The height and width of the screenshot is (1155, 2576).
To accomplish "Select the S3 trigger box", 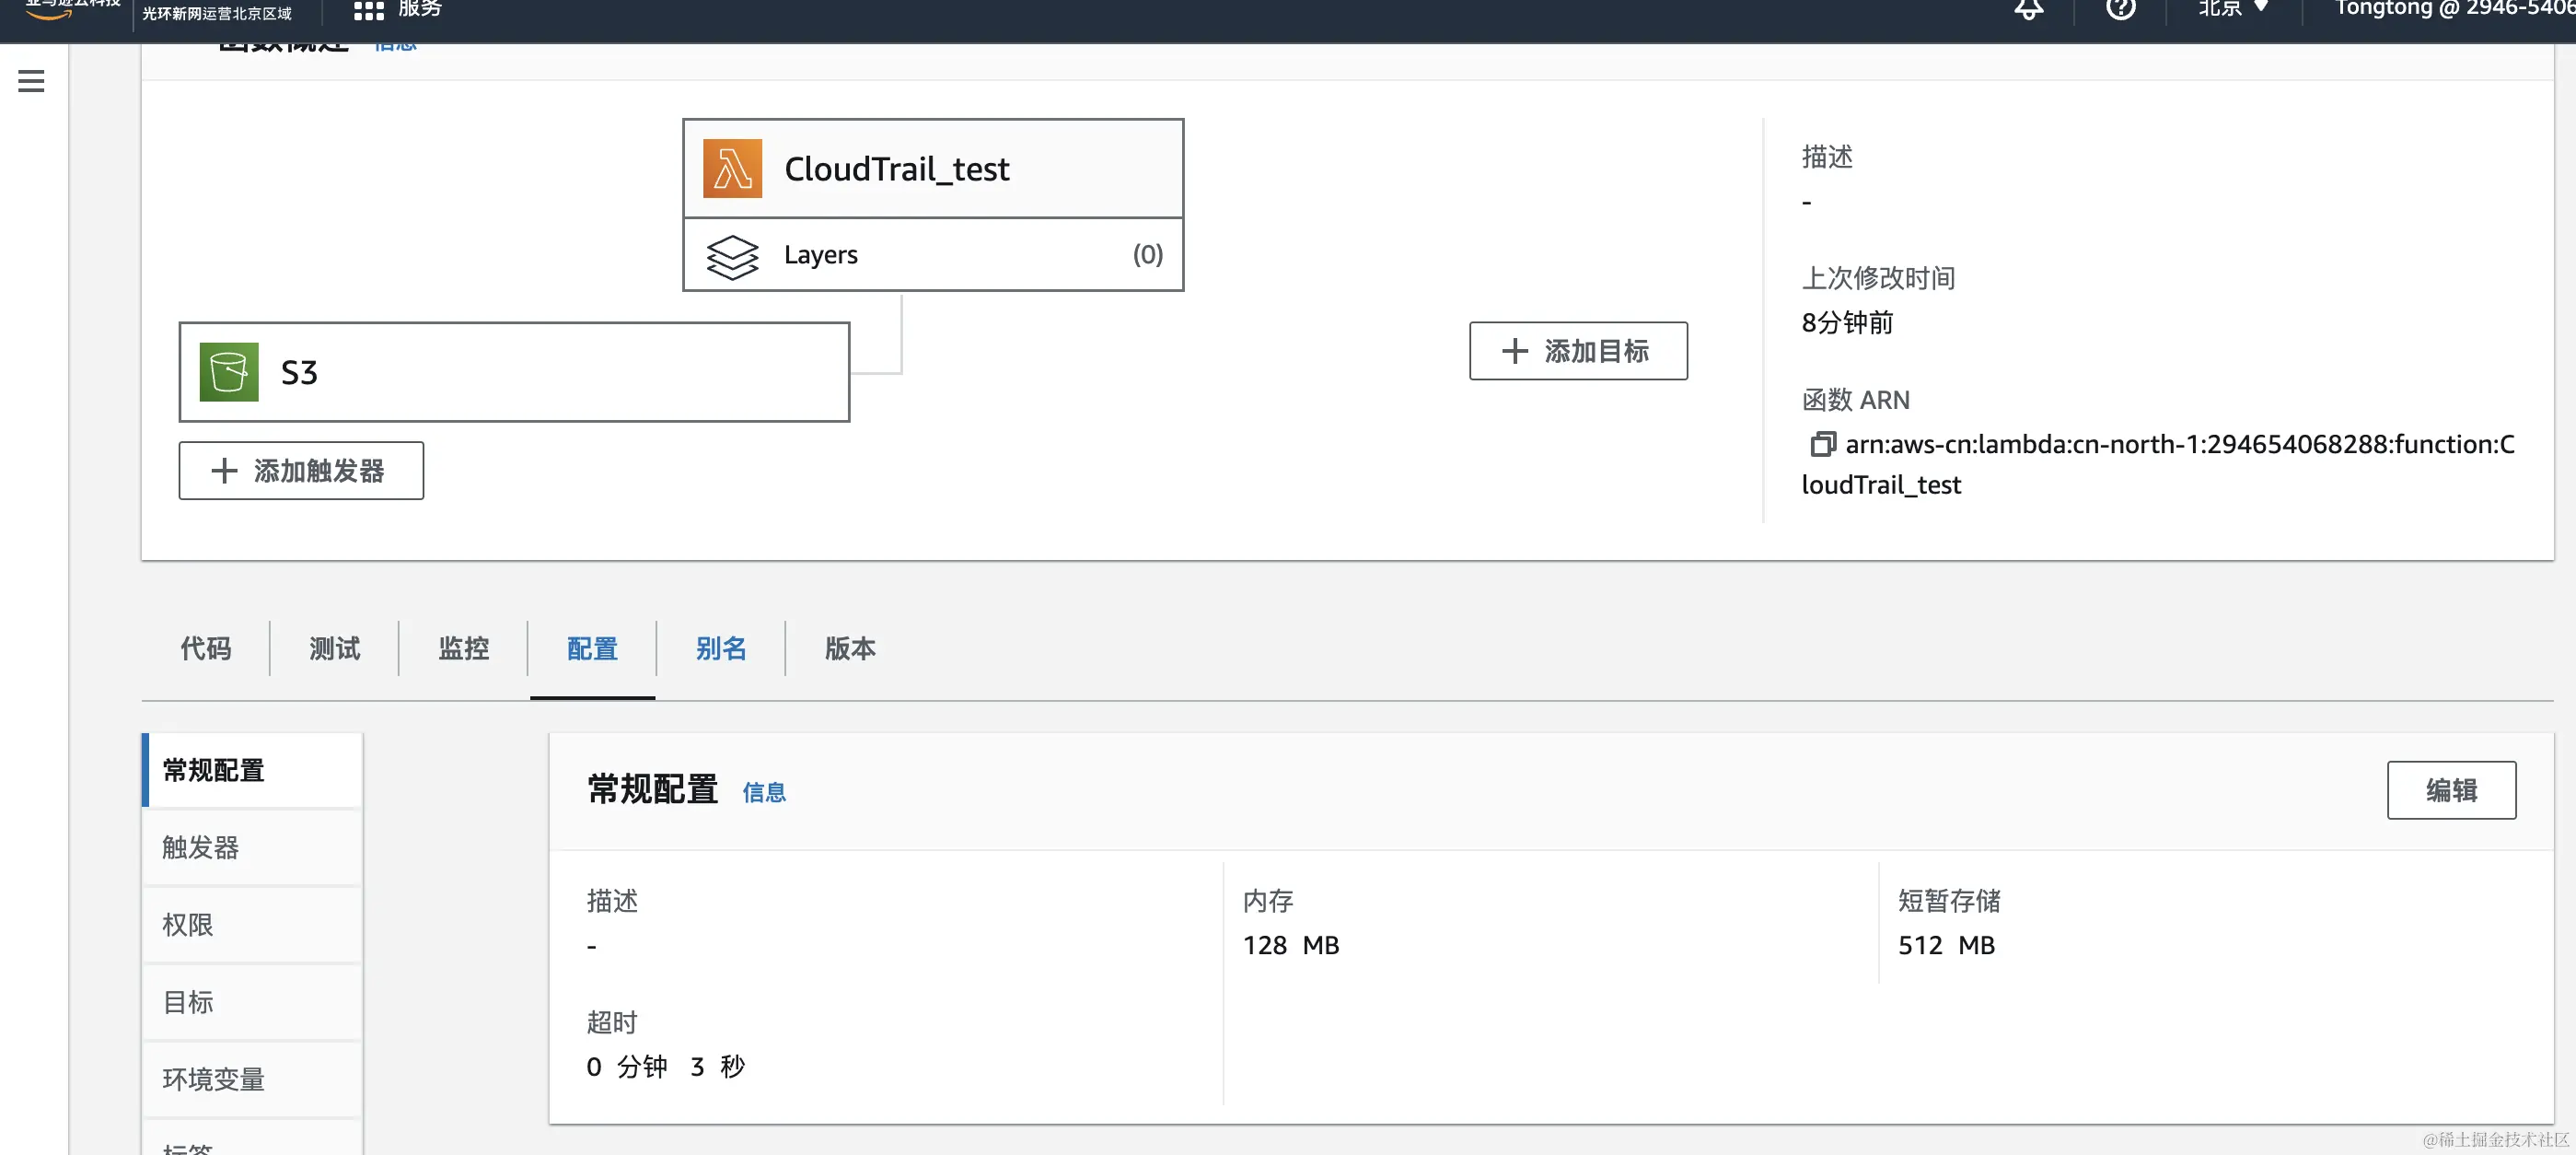I will [514, 372].
